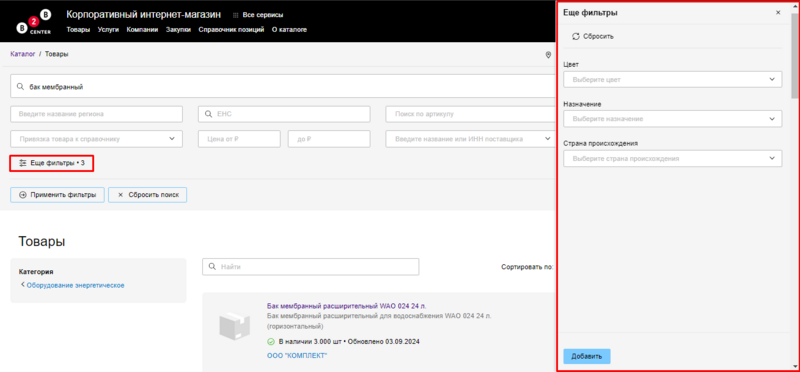Screen dimensions: 800x372
Task: Open the Закупки menu
Action: pos(178,30)
